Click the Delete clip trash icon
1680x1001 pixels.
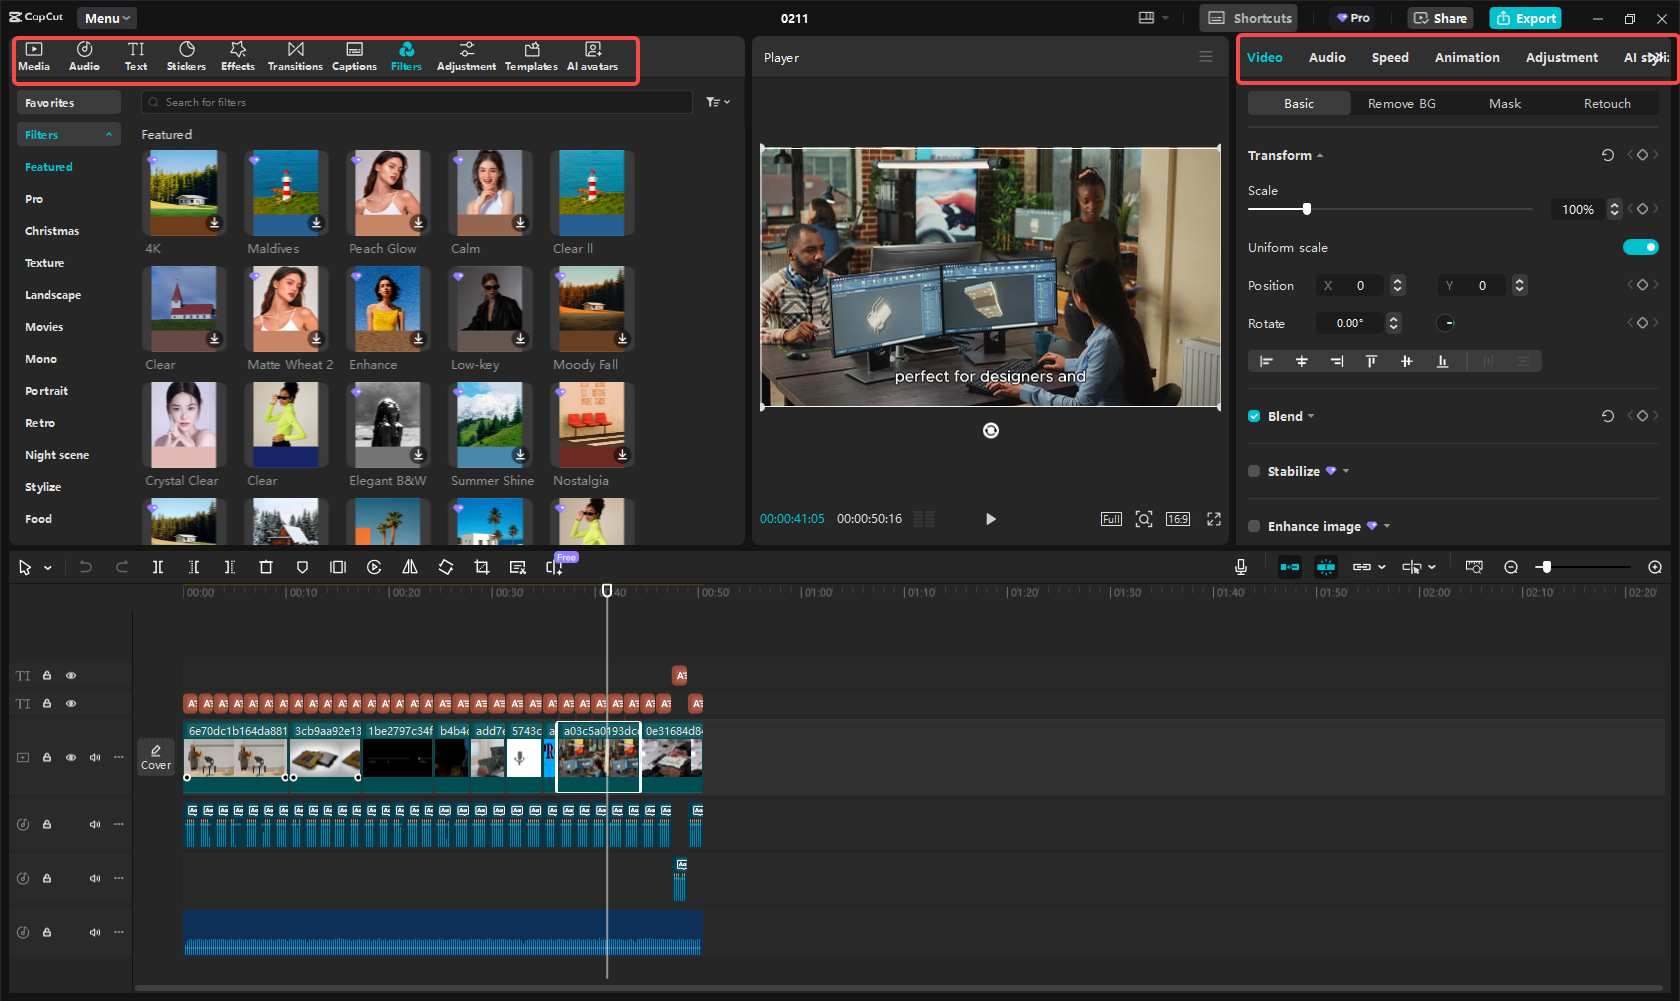[266, 567]
